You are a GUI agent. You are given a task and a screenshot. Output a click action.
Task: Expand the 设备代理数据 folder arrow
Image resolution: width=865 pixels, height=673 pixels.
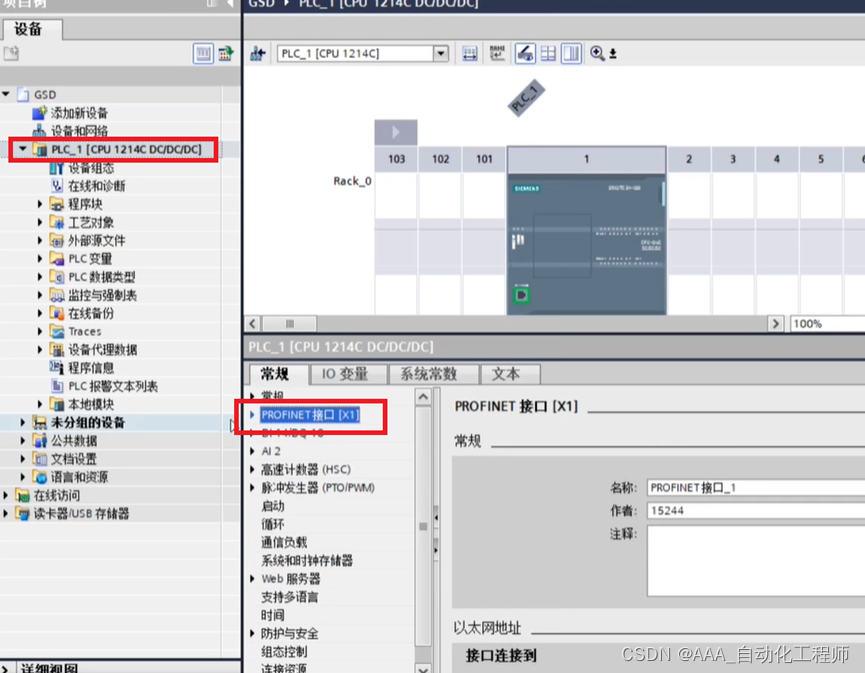tap(40, 350)
